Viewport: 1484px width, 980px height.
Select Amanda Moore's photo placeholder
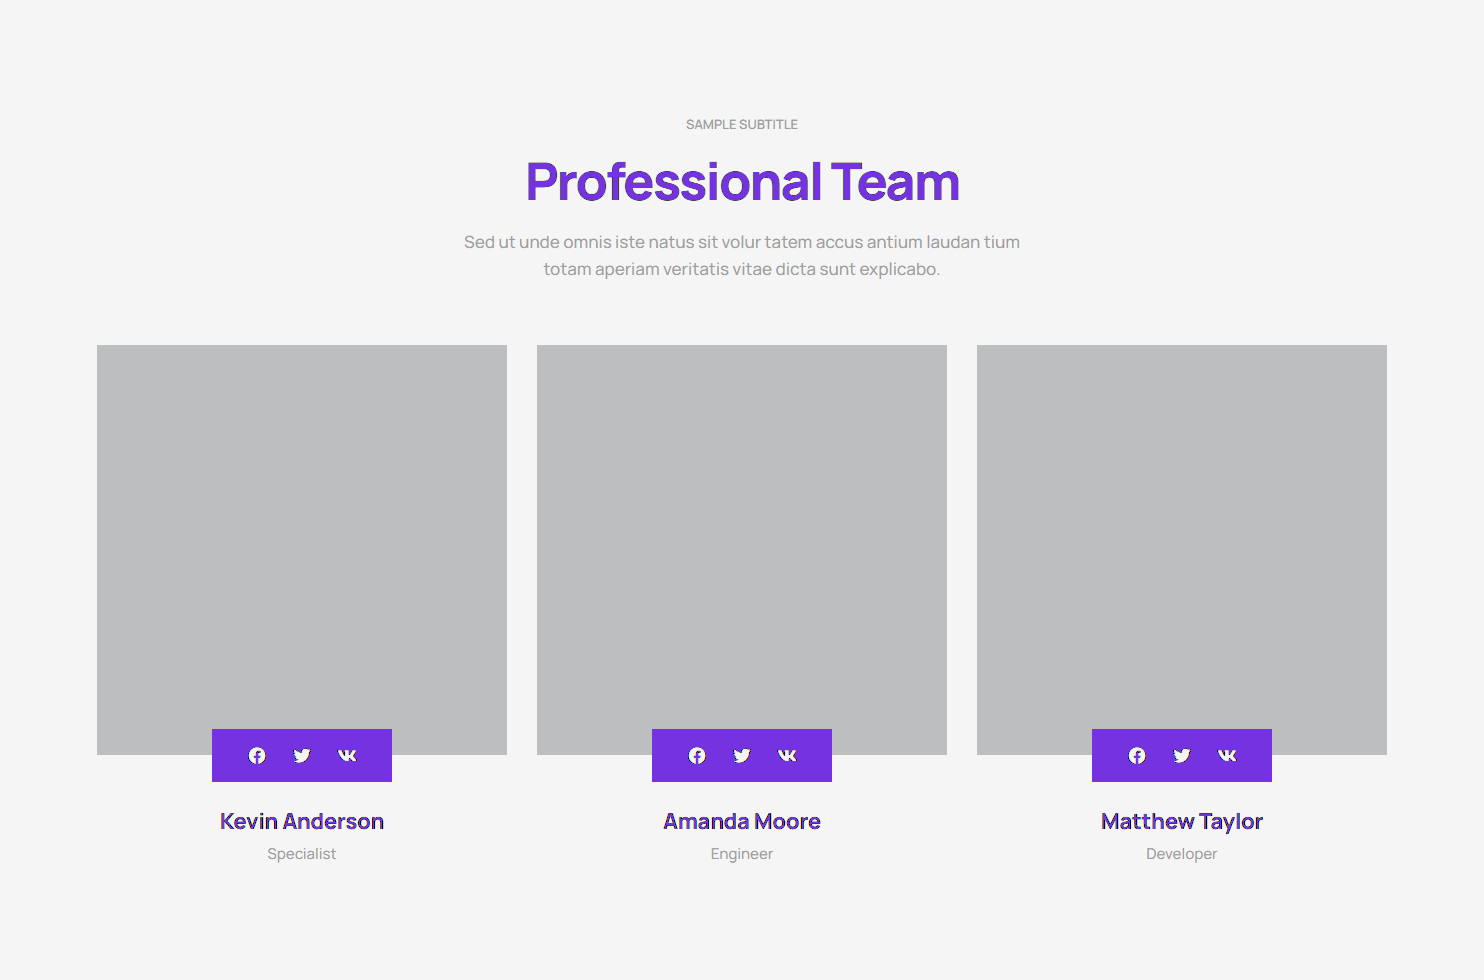click(742, 530)
